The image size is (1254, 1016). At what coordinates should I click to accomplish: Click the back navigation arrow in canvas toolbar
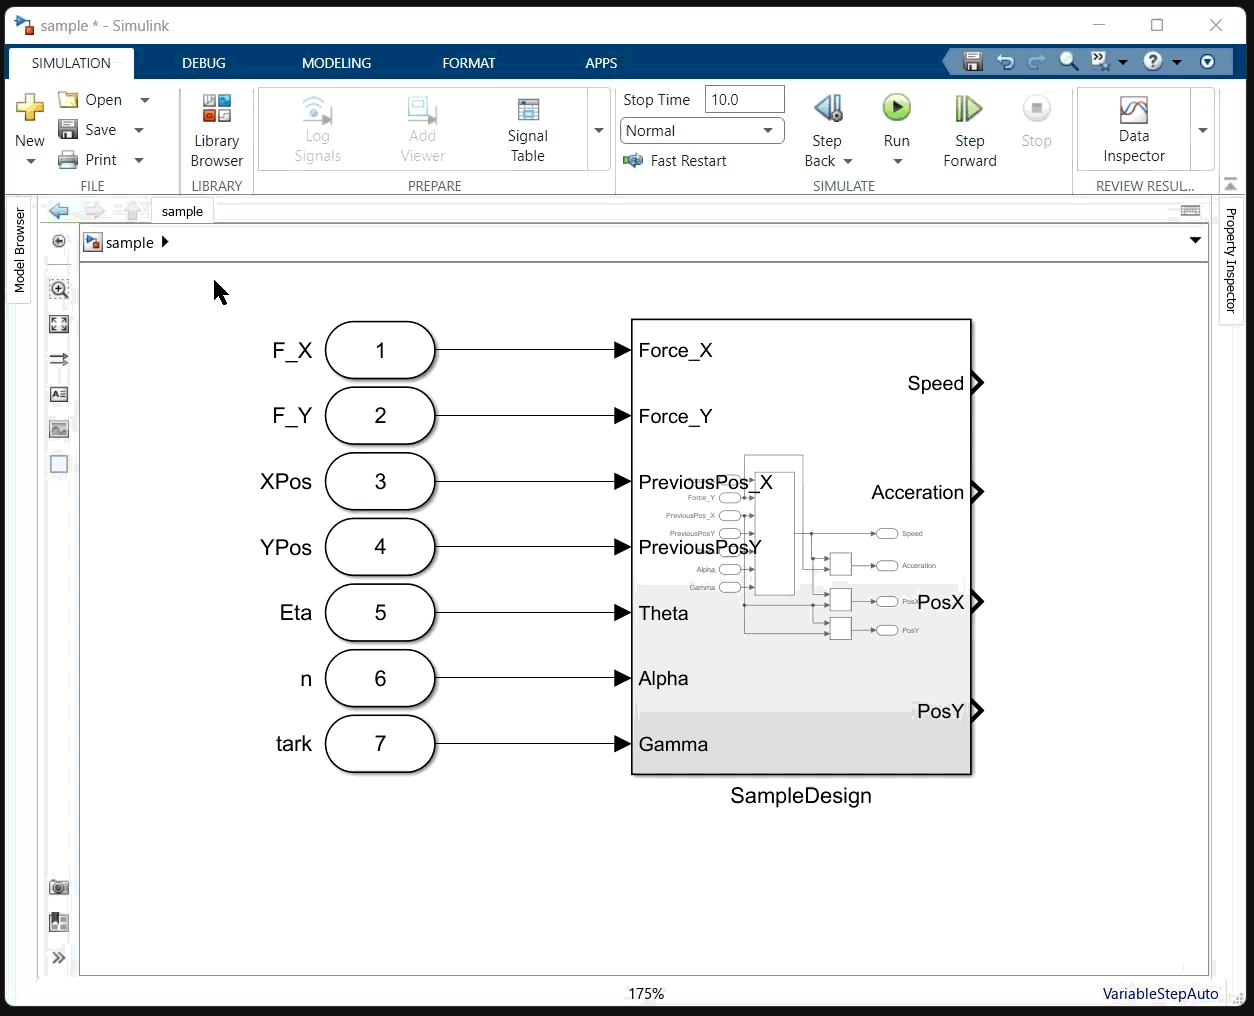pos(59,211)
